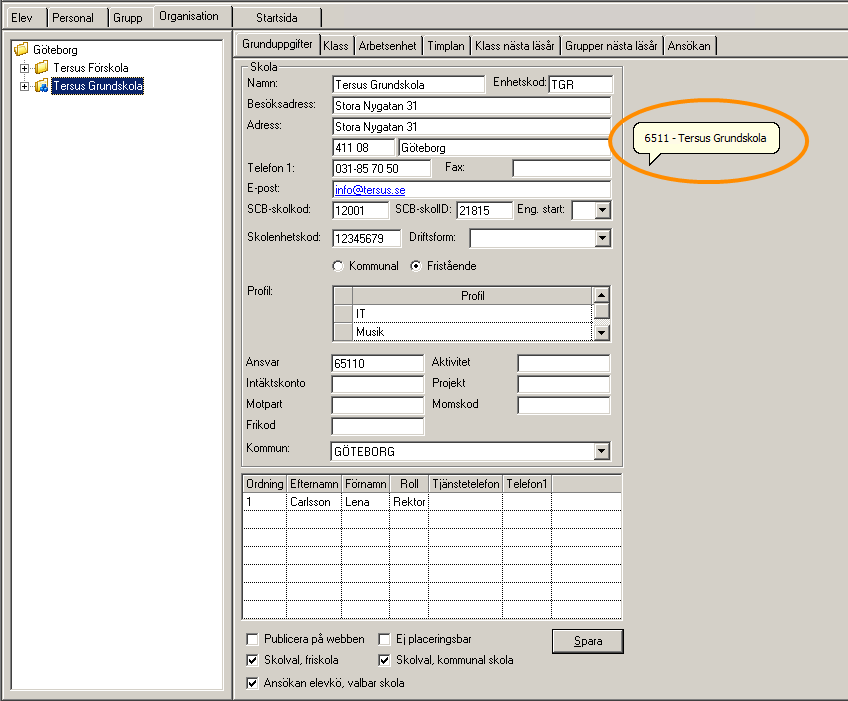Select the Göteborg tree root

pyautogui.click(x=55, y=50)
